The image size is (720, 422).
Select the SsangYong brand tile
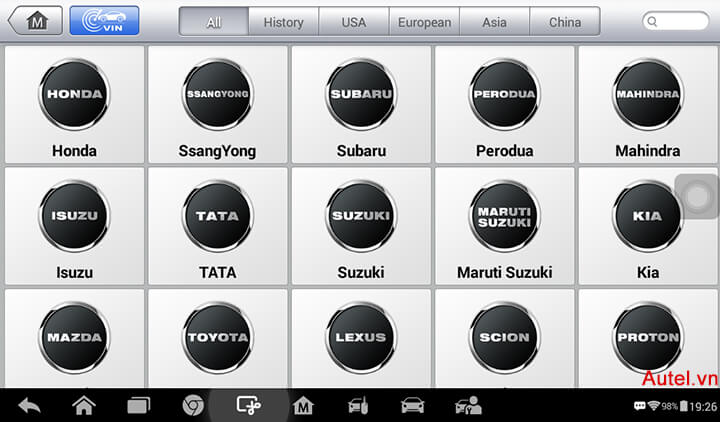click(x=218, y=104)
